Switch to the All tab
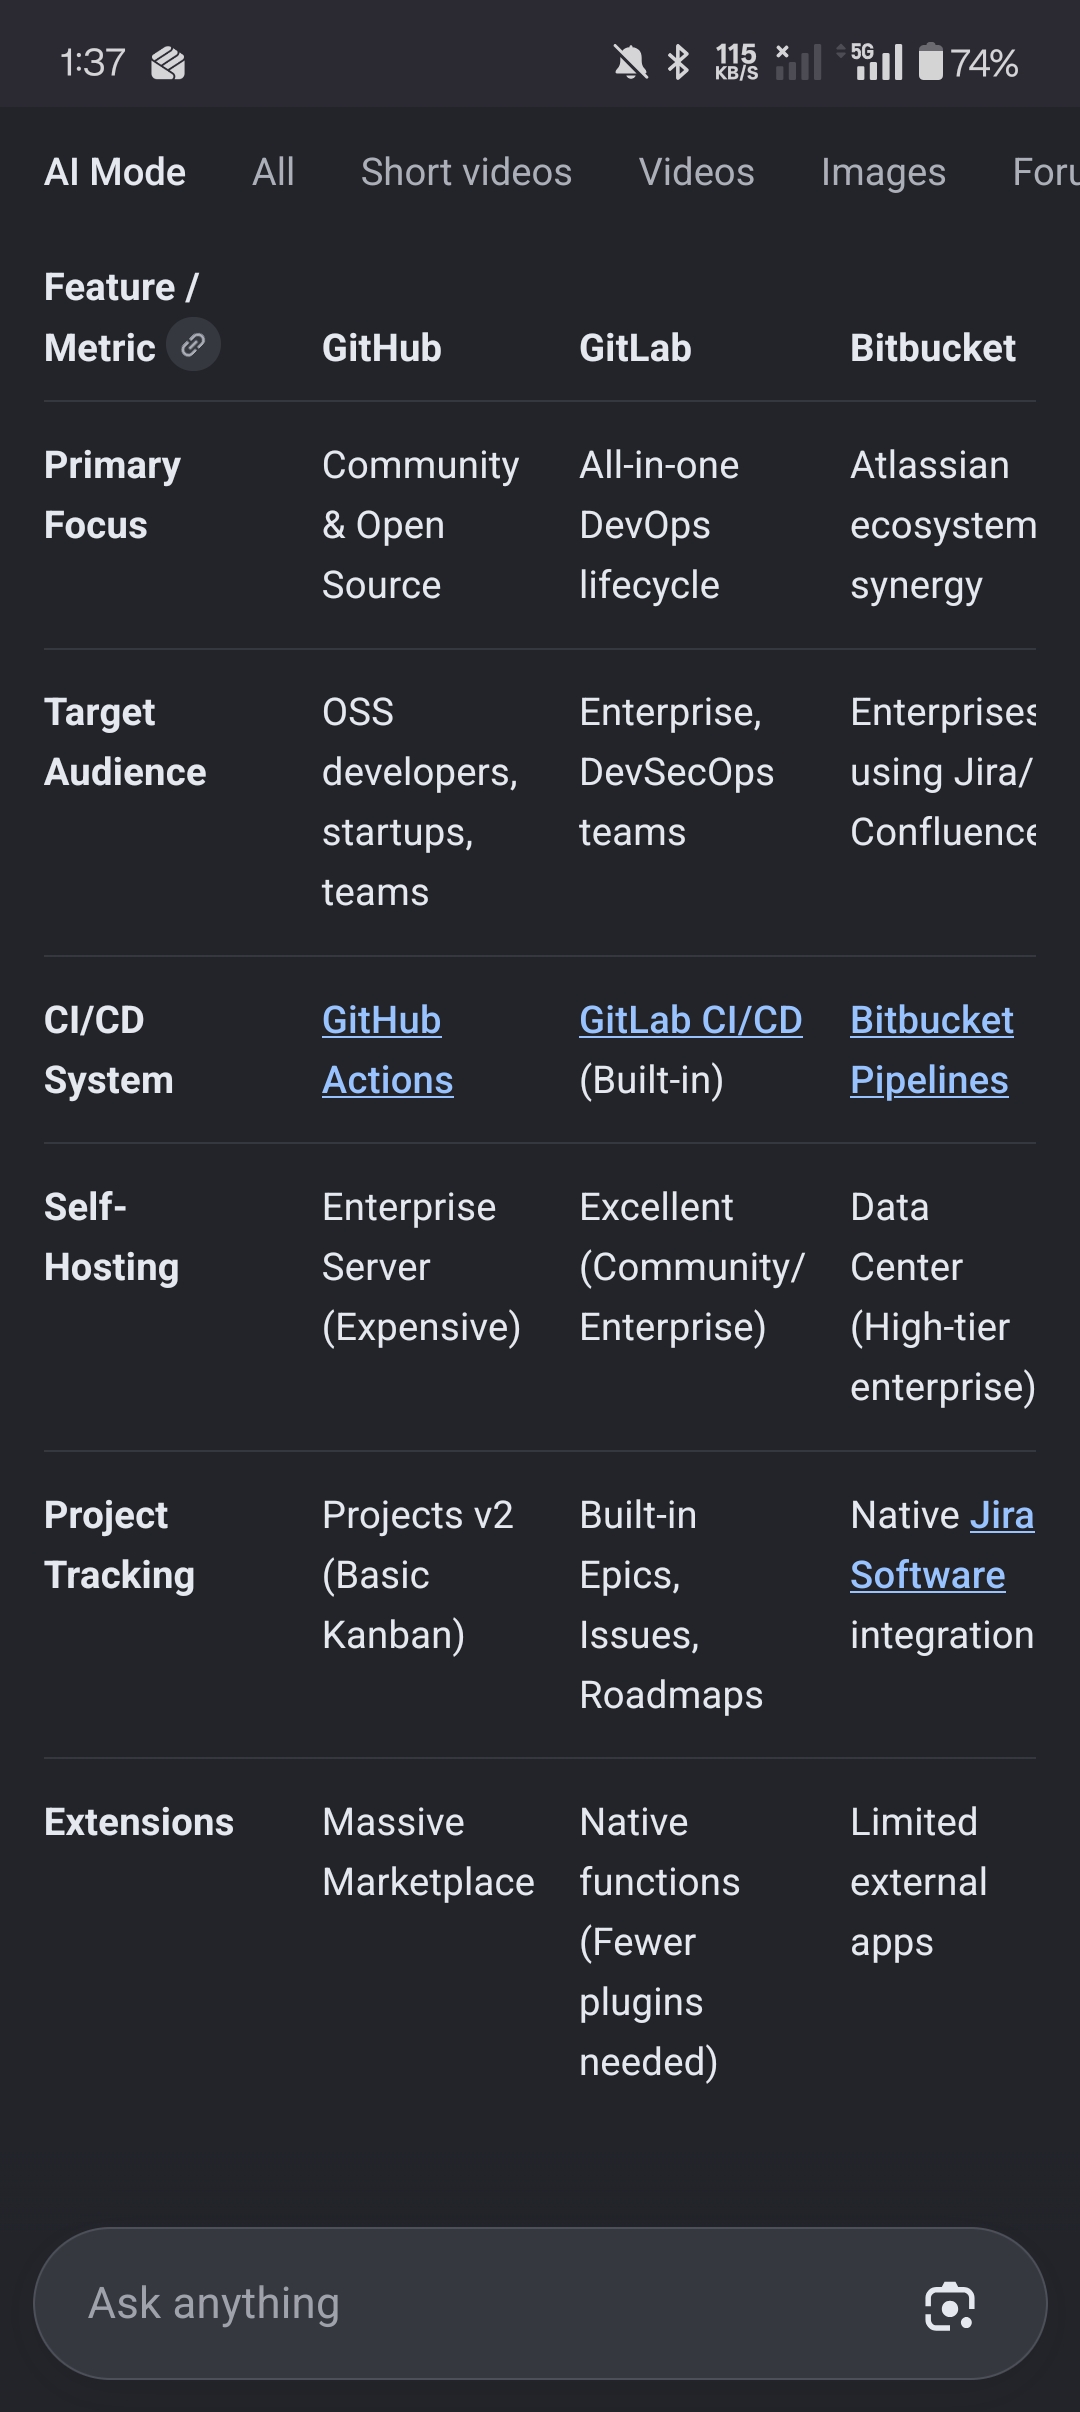Screen dimensions: 1080x2412 (273, 172)
